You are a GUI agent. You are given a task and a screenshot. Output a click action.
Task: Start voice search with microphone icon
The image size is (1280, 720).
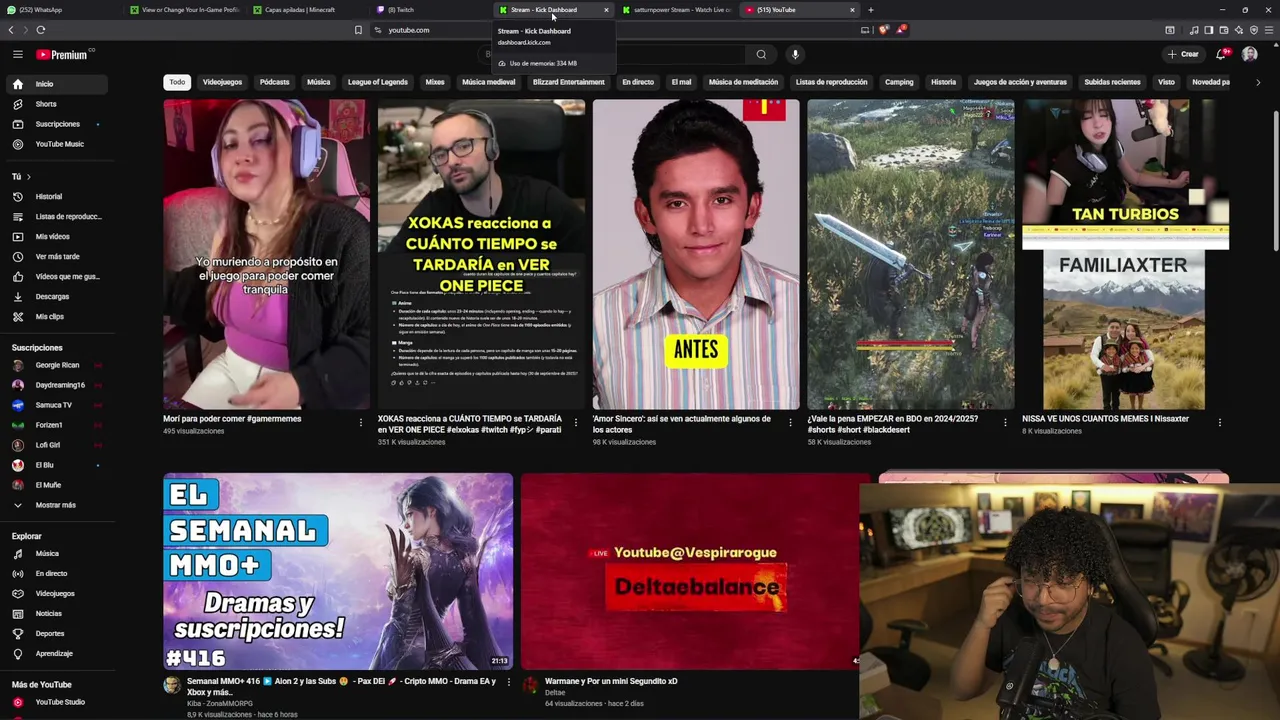[795, 54]
